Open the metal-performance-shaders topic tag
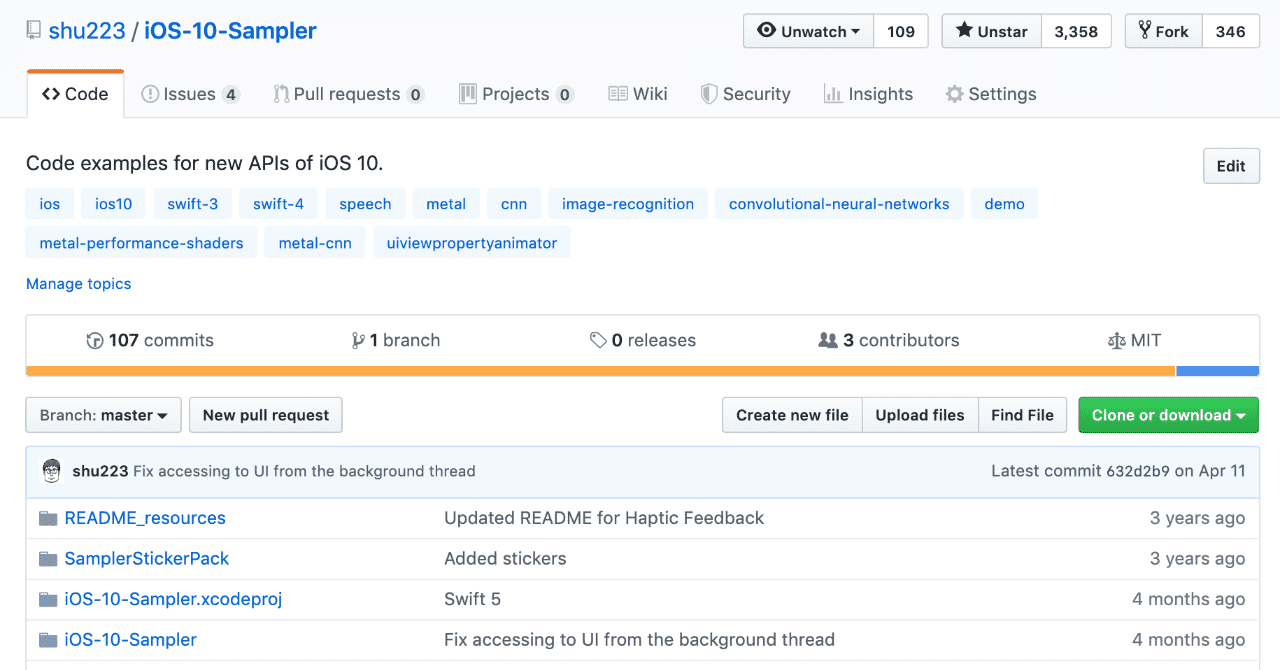The image size is (1280, 670). coord(142,243)
